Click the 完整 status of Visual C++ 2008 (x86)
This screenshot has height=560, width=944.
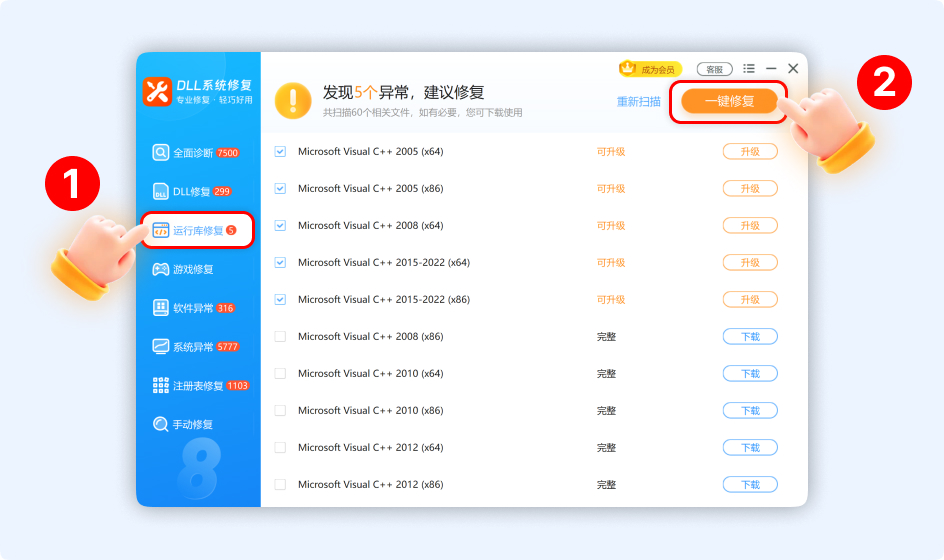606,337
